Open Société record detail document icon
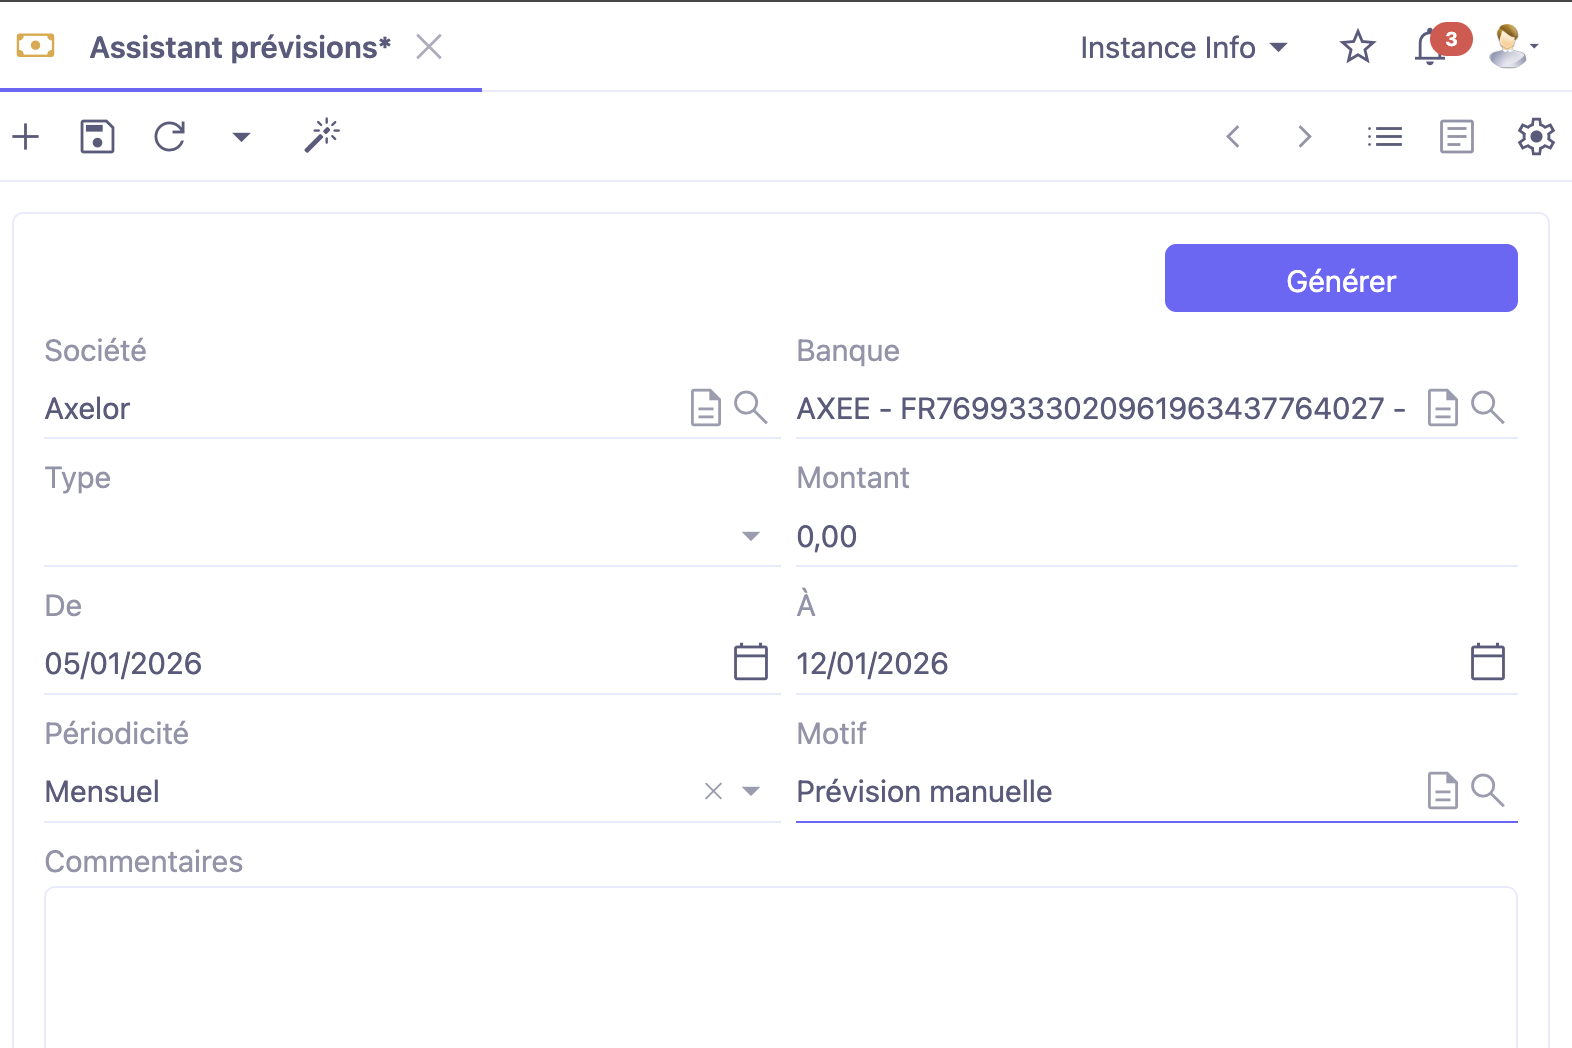This screenshot has width=1572, height=1048. point(706,408)
